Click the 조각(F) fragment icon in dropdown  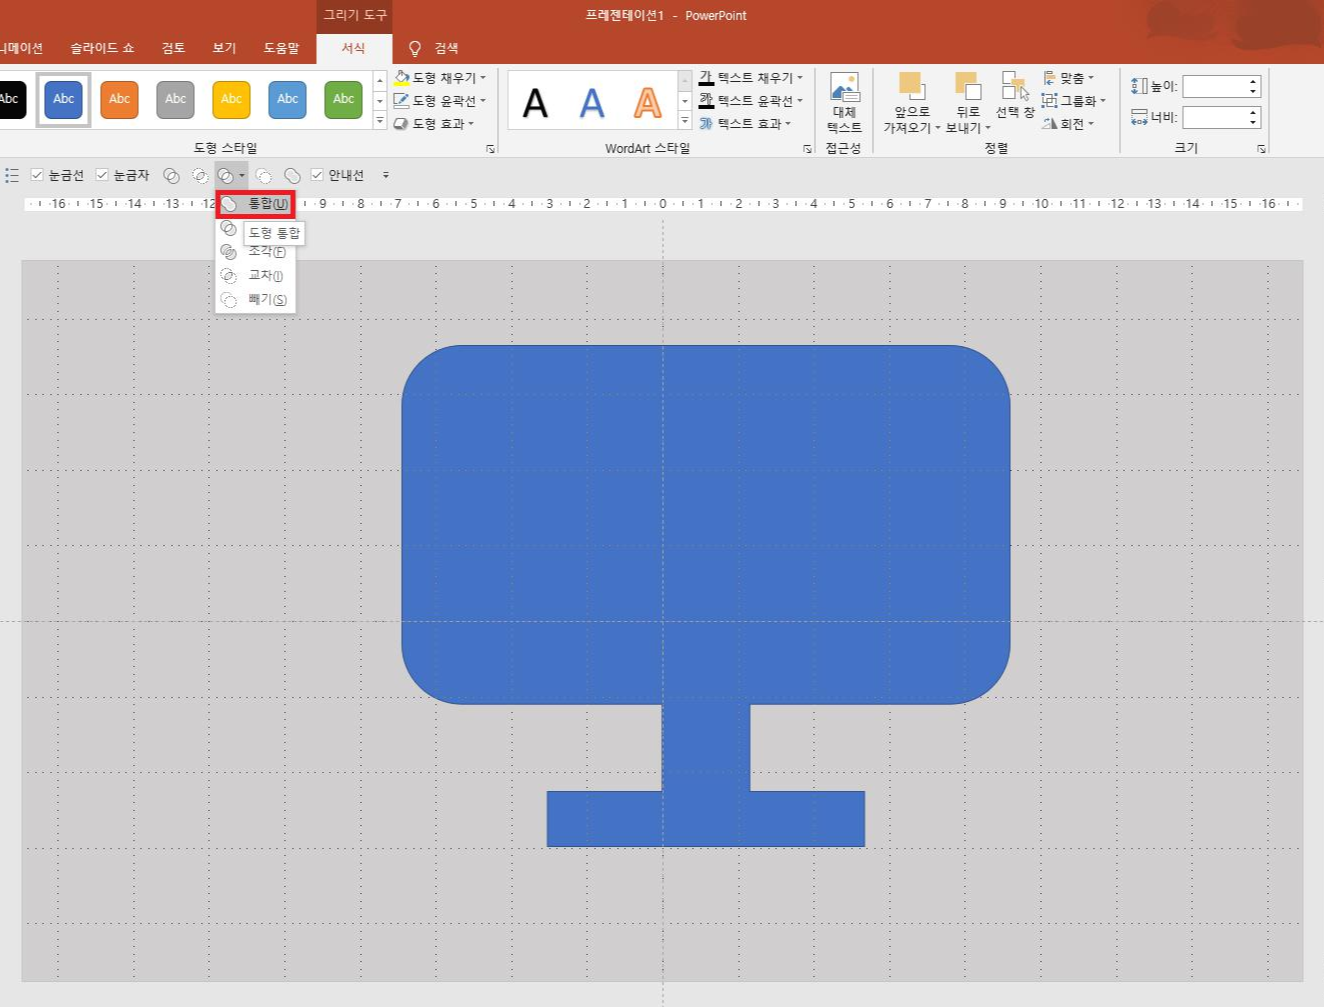click(229, 252)
